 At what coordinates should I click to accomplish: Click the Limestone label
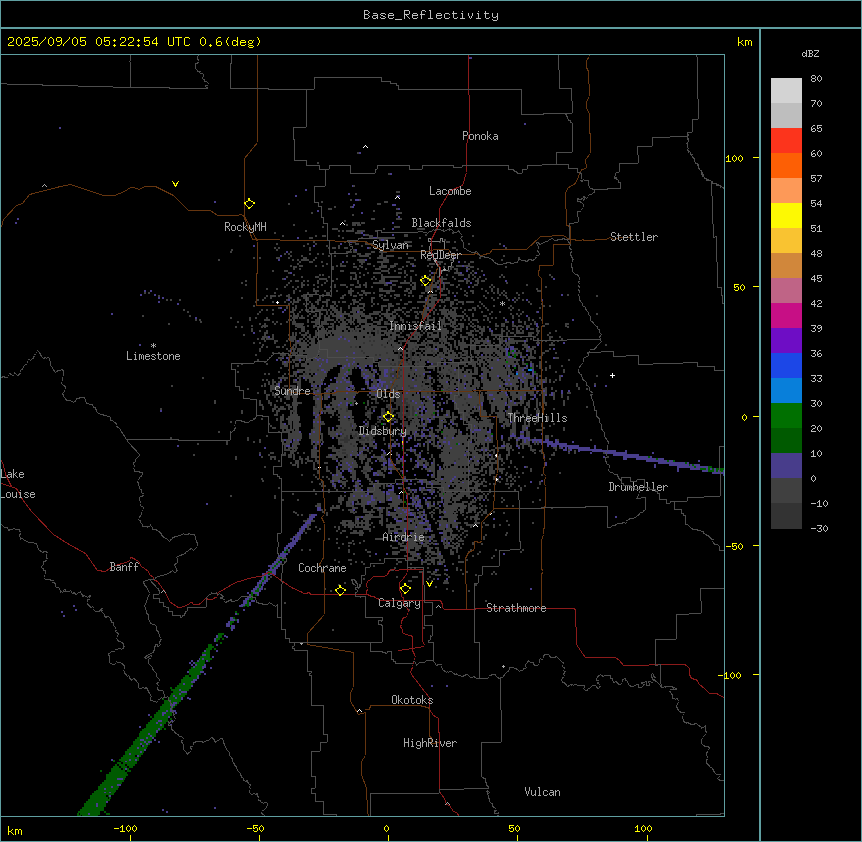pyautogui.click(x=153, y=356)
